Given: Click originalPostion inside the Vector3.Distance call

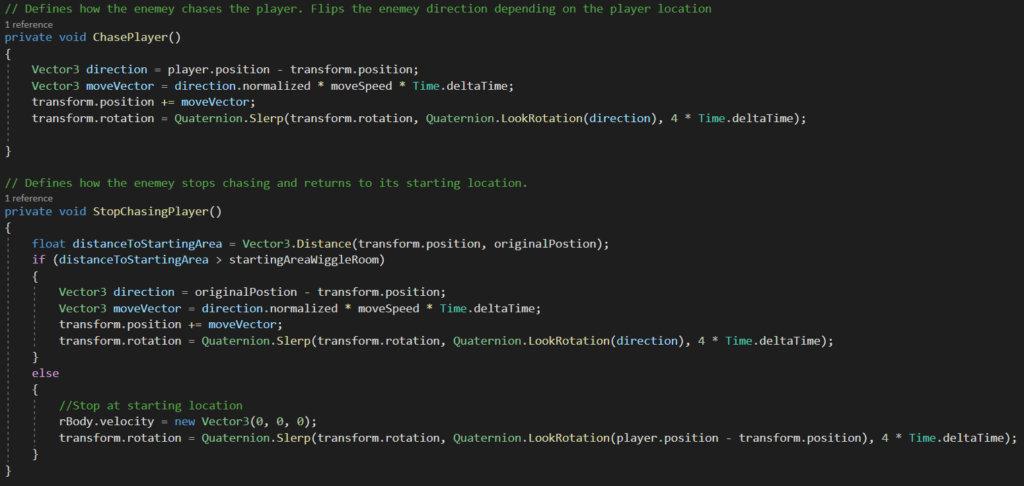Looking at the screenshot, I should pos(547,244).
